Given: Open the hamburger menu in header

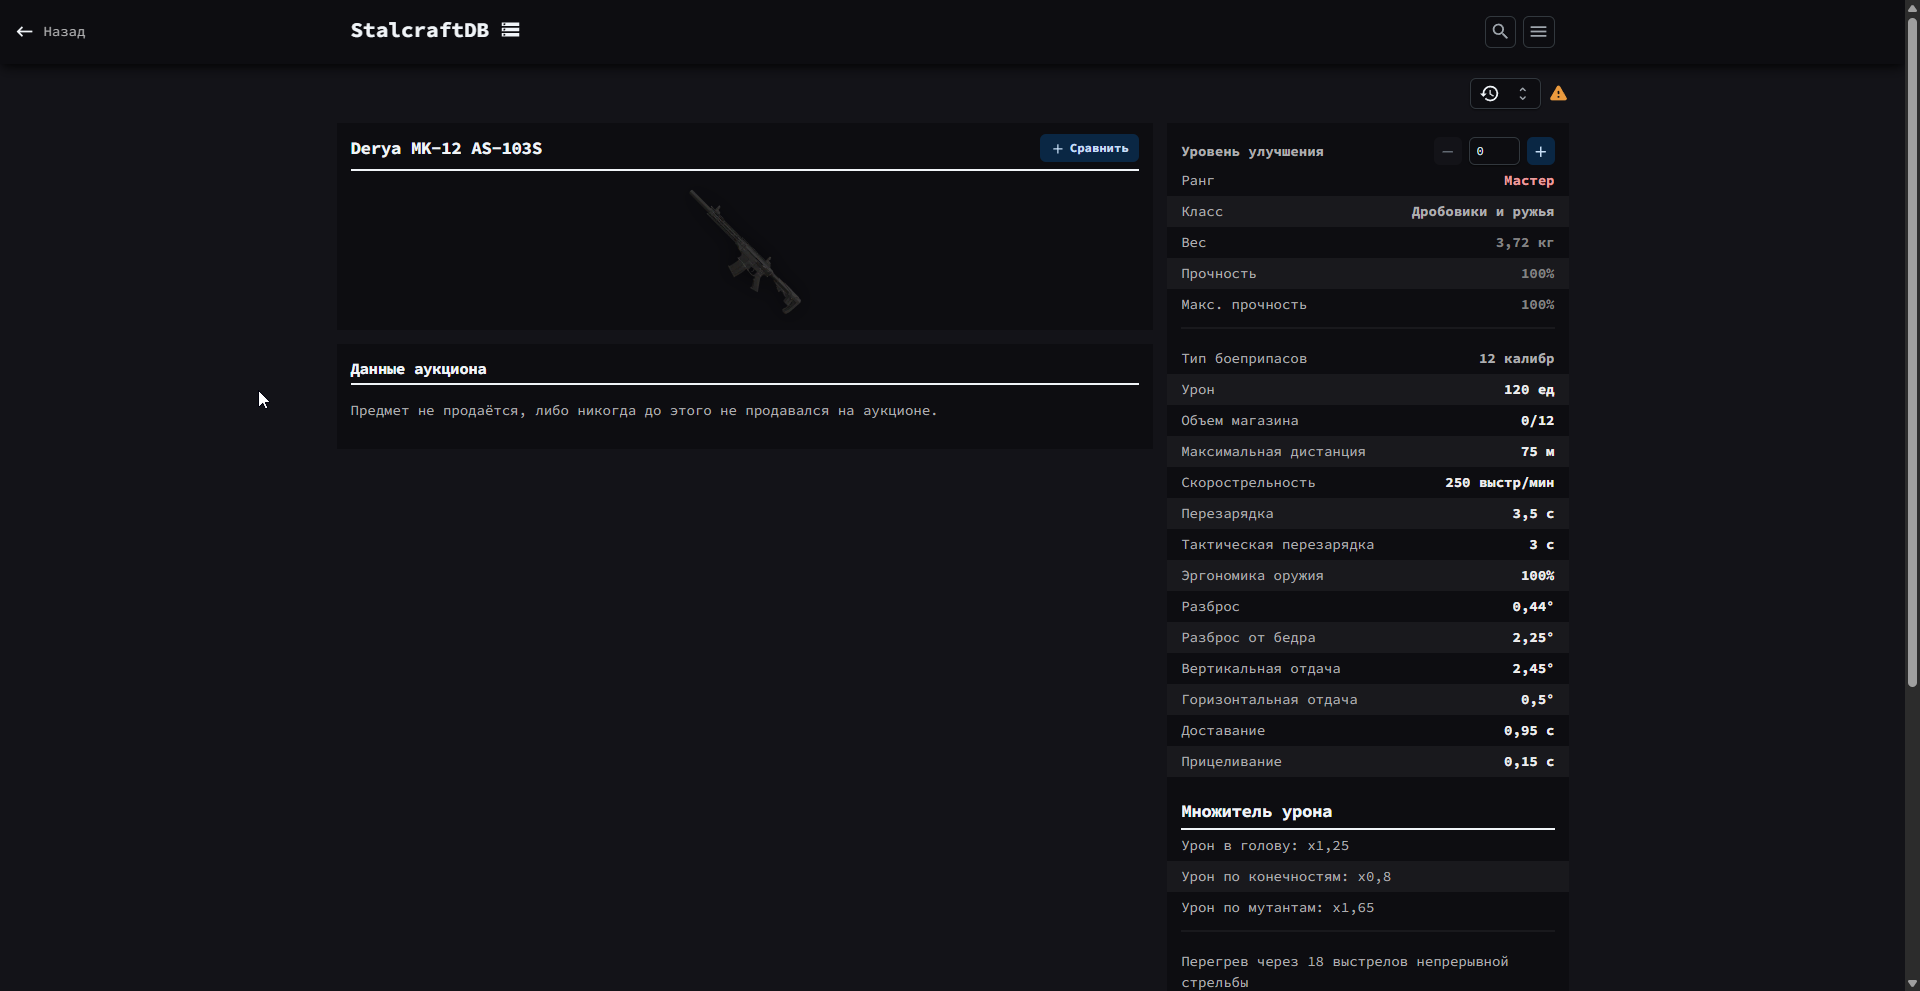Looking at the screenshot, I should [1539, 32].
